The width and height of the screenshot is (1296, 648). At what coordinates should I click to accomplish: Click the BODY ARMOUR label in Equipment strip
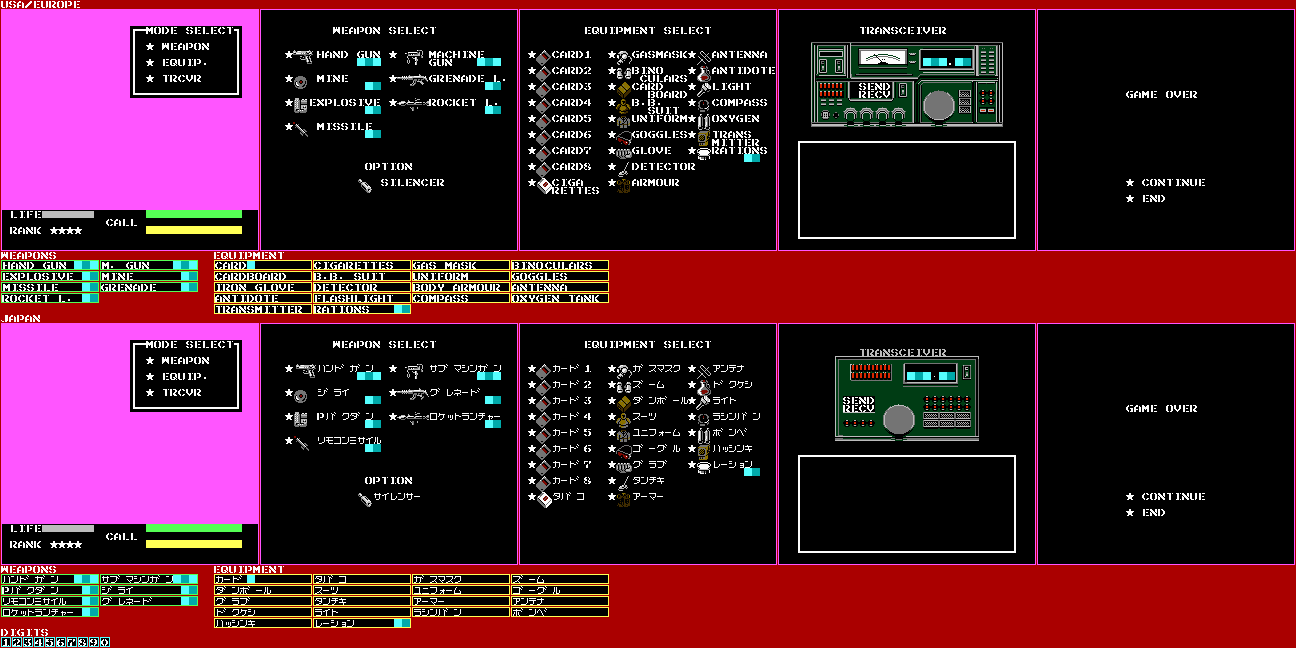pos(457,288)
